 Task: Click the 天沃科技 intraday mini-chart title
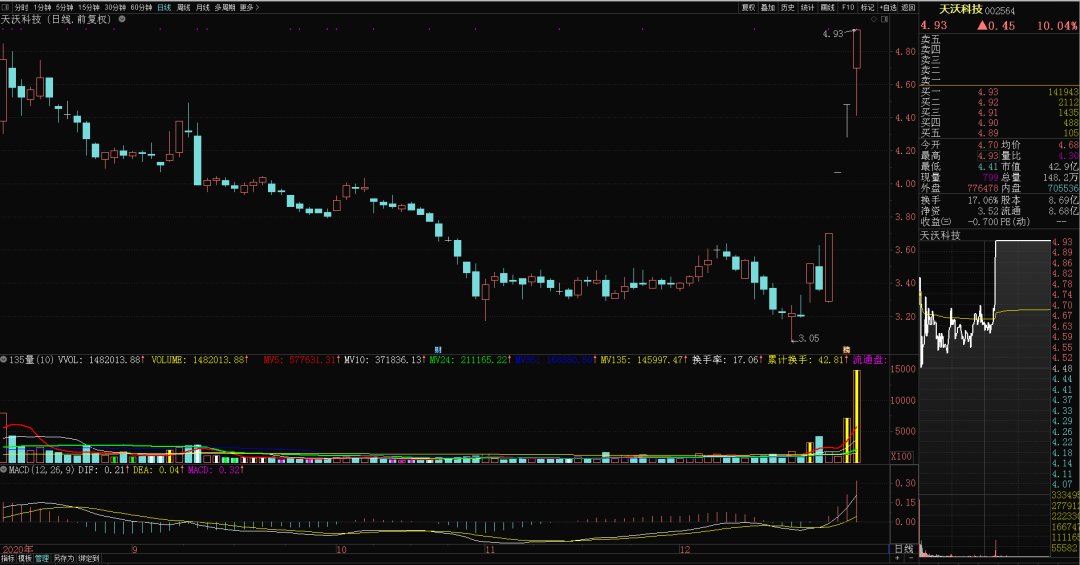940,236
